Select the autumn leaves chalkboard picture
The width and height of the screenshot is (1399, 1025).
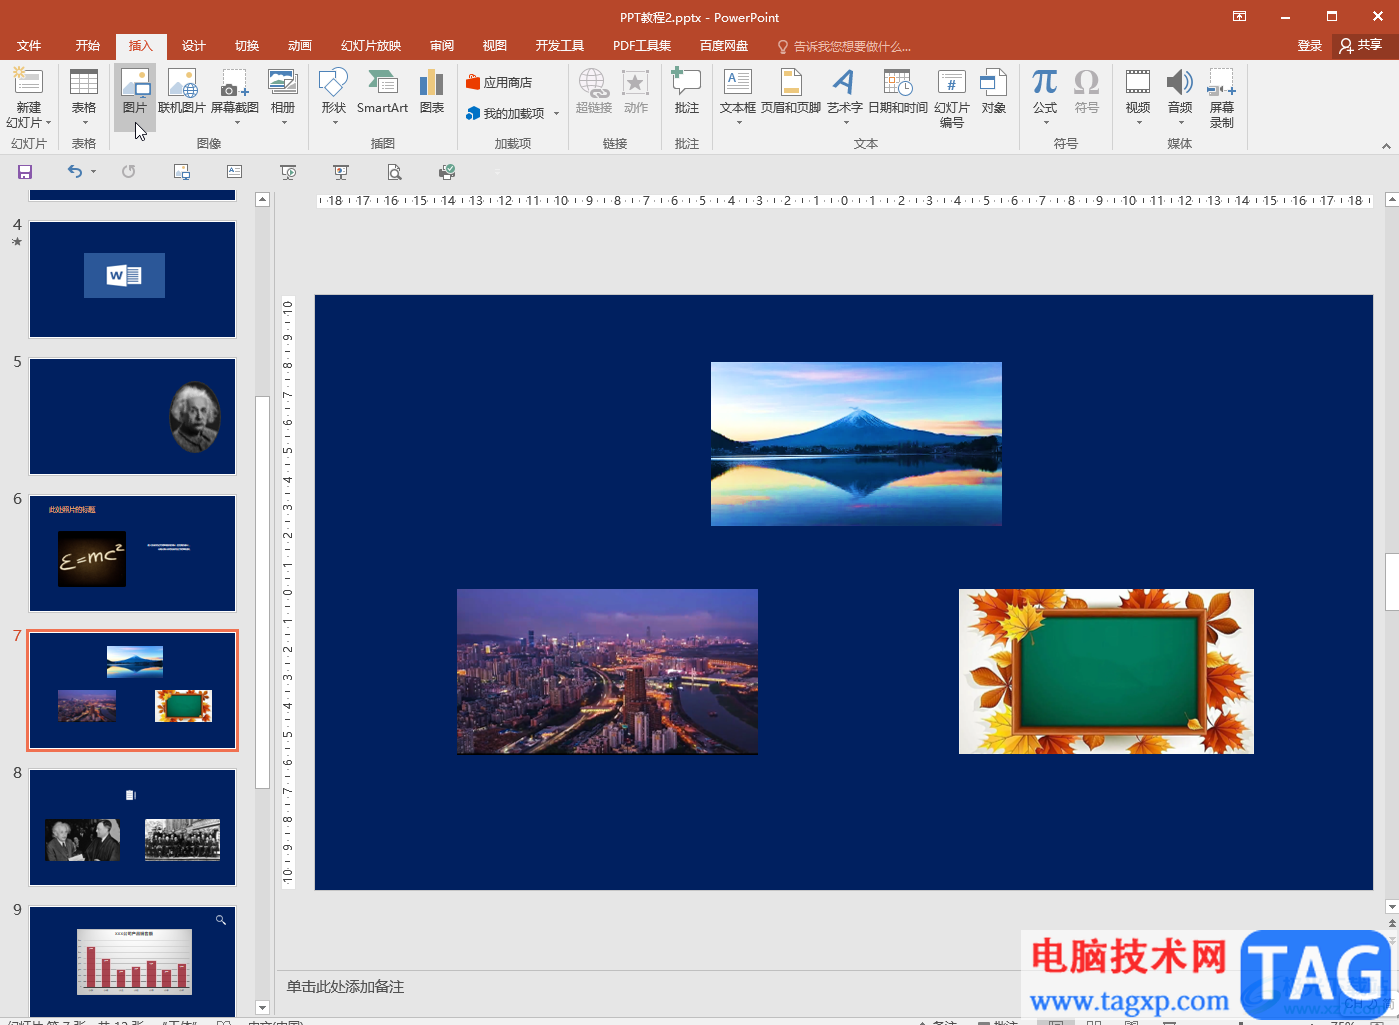pos(1106,671)
